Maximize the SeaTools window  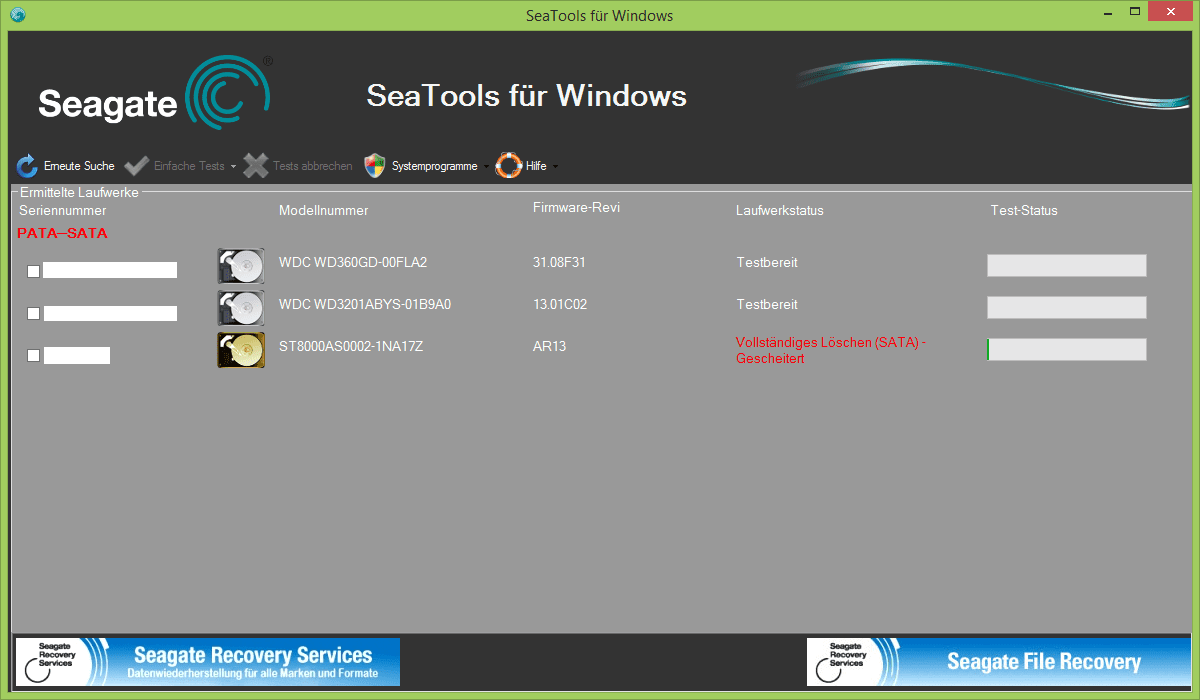point(1135,13)
